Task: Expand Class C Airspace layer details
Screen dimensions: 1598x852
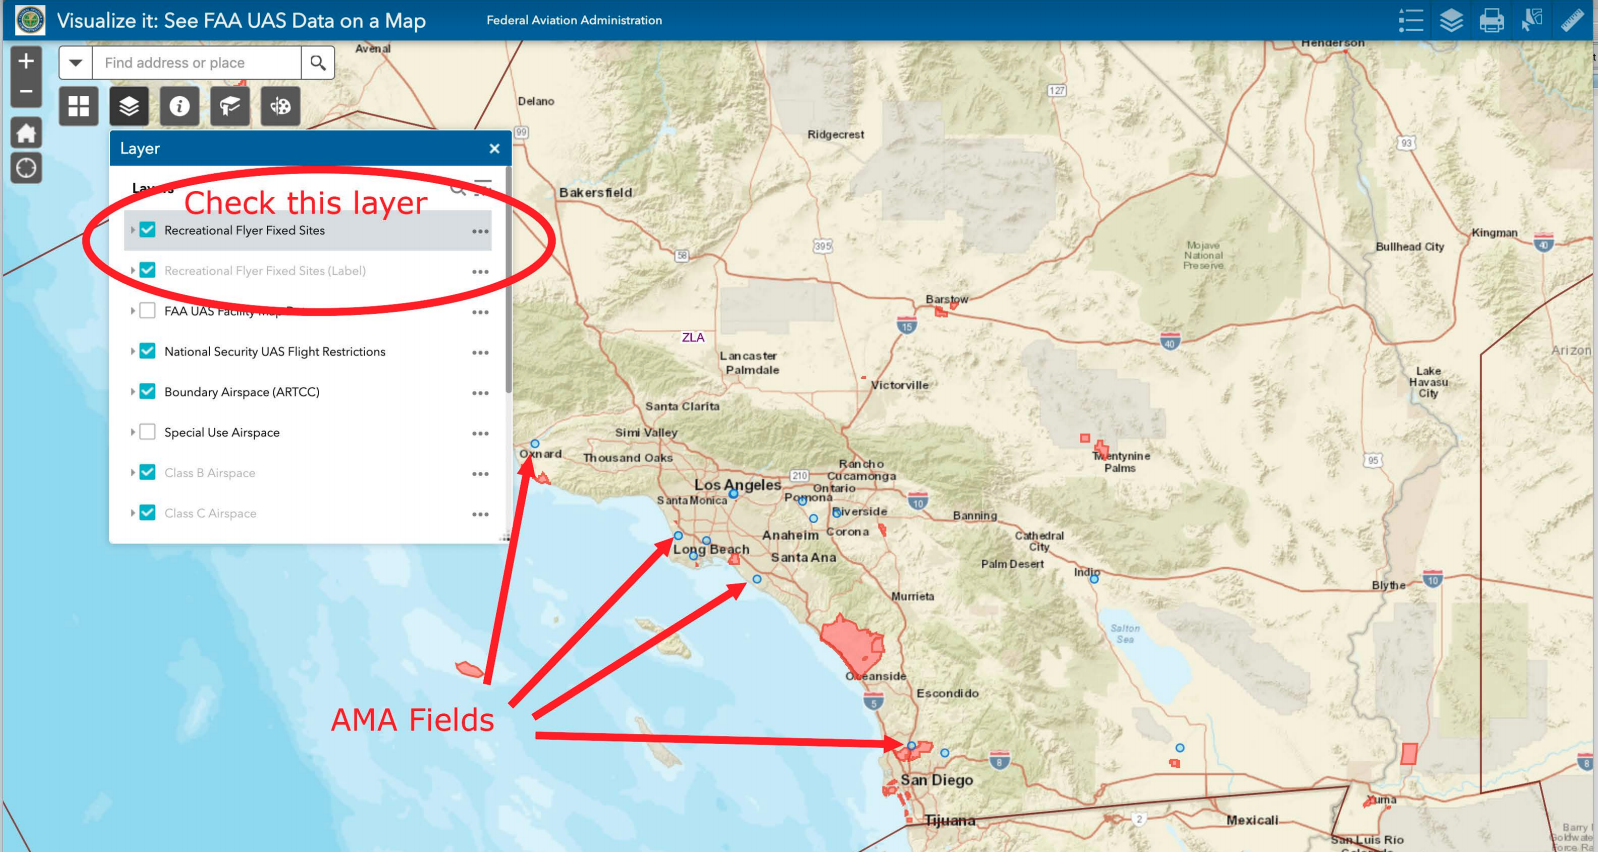Action: pos(132,513)
